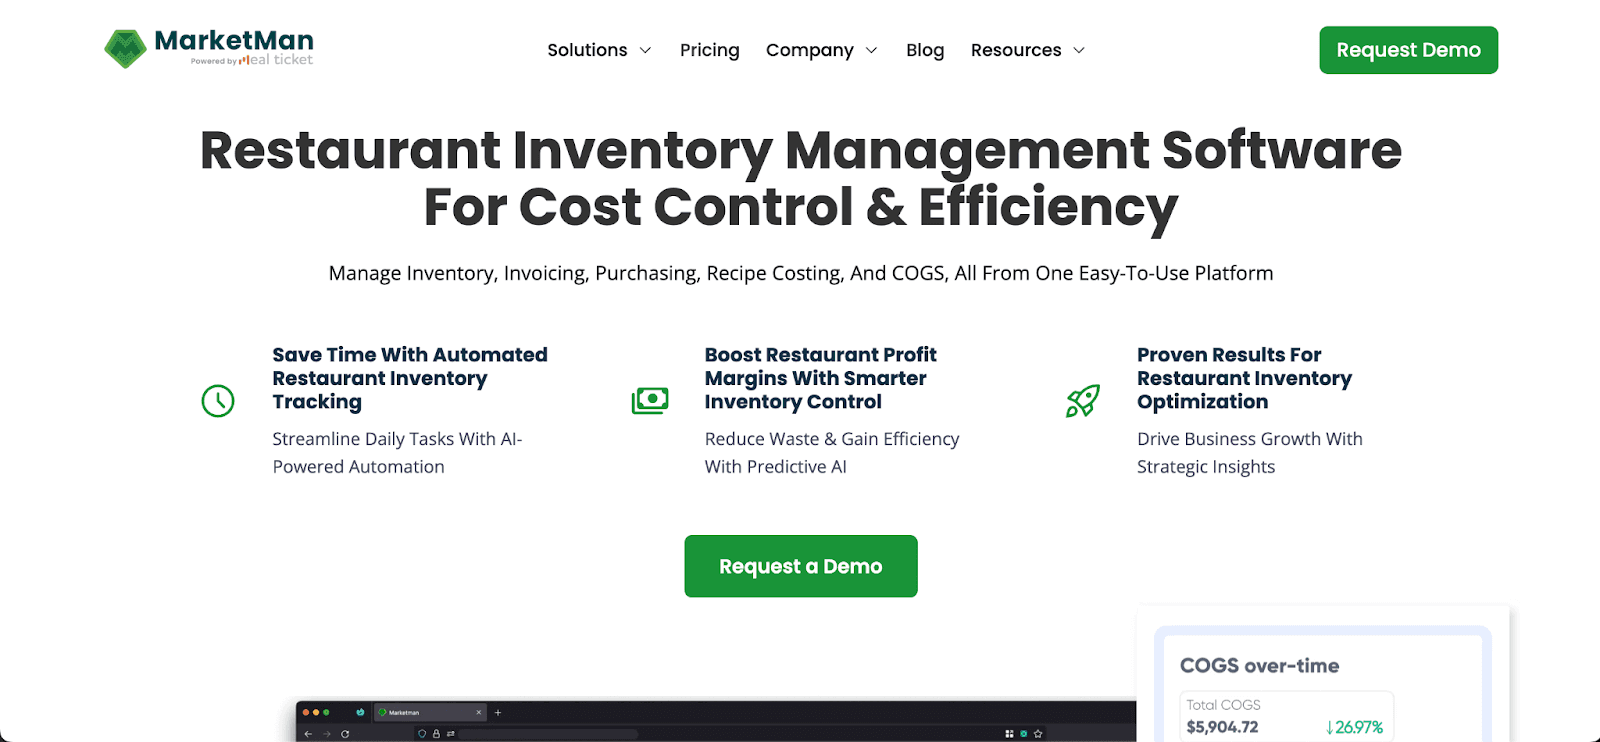Click Streamline Daily Tasks With AI-Powered Automation text

(x=397, y=453)
